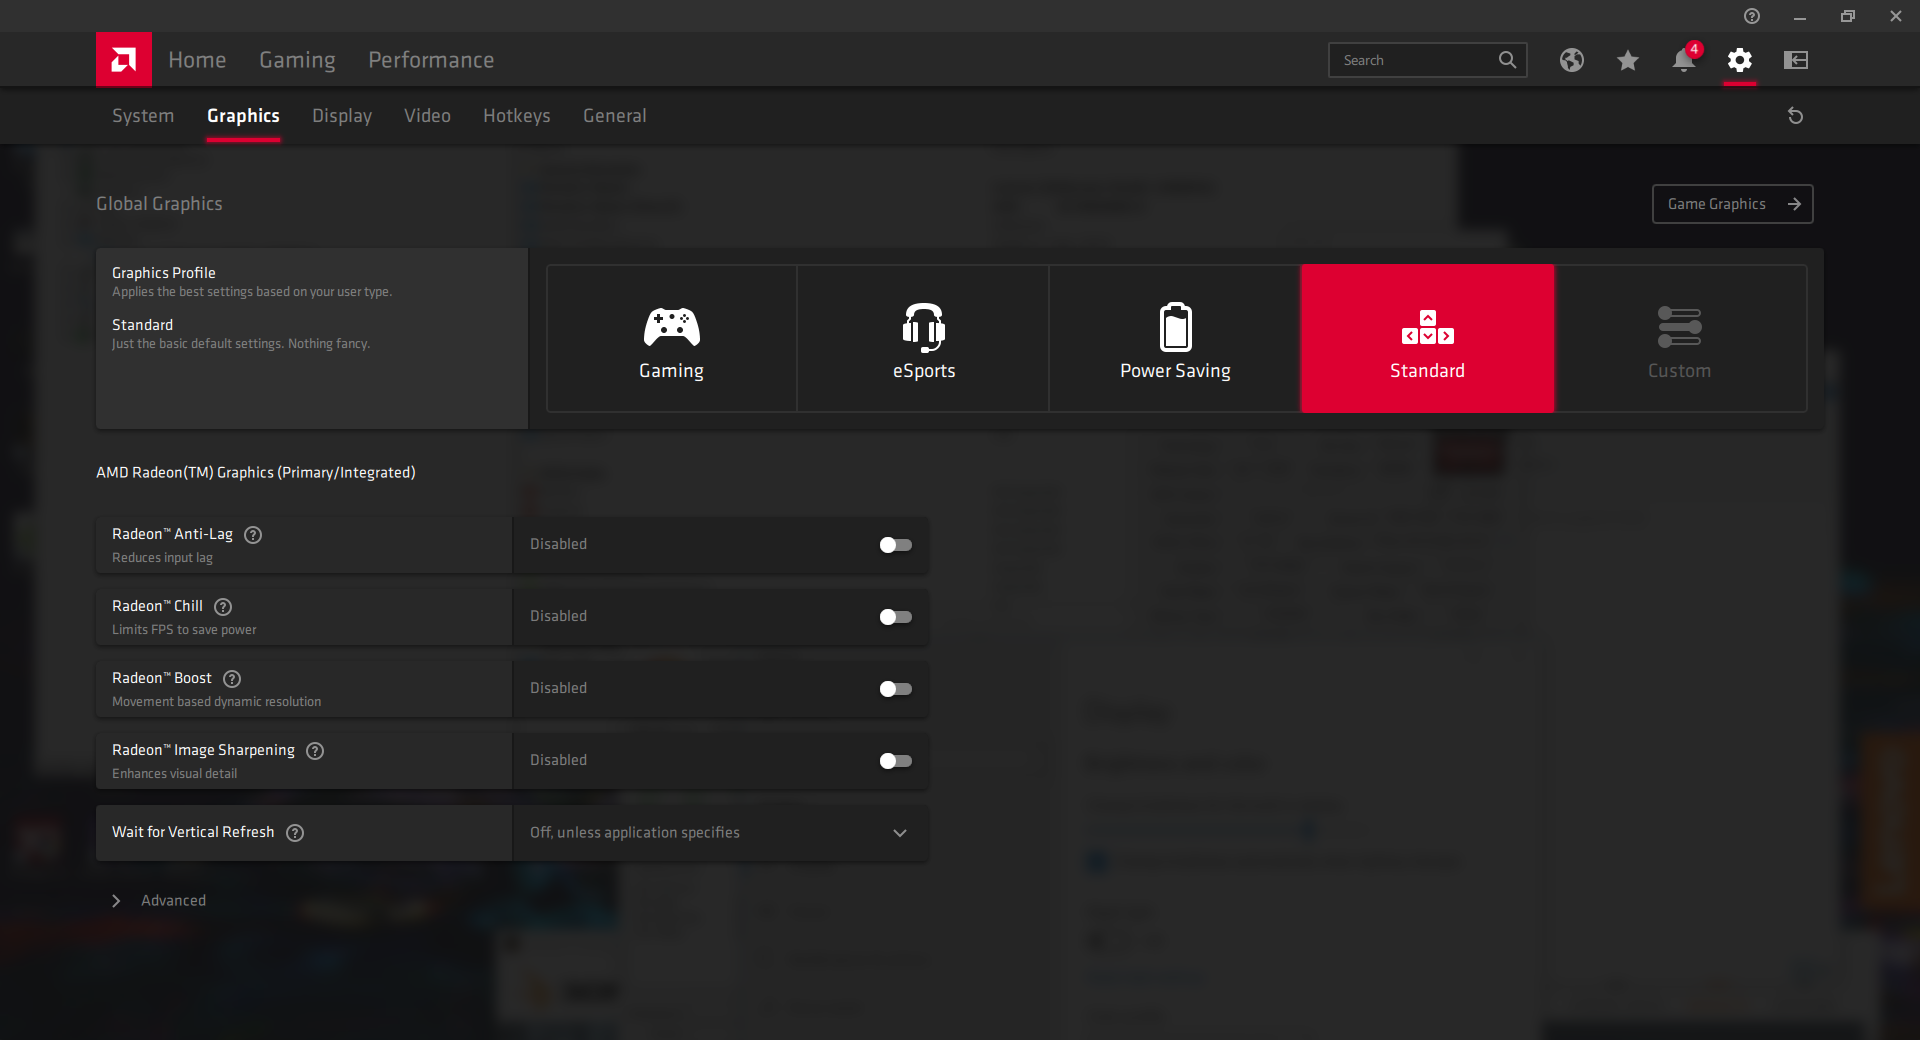The width and height of the screenshot is (1920, 1040).
Task: Enable the Radeon Image Sharpening toggle
Action: pyautogui.click(x=895, y=761)
